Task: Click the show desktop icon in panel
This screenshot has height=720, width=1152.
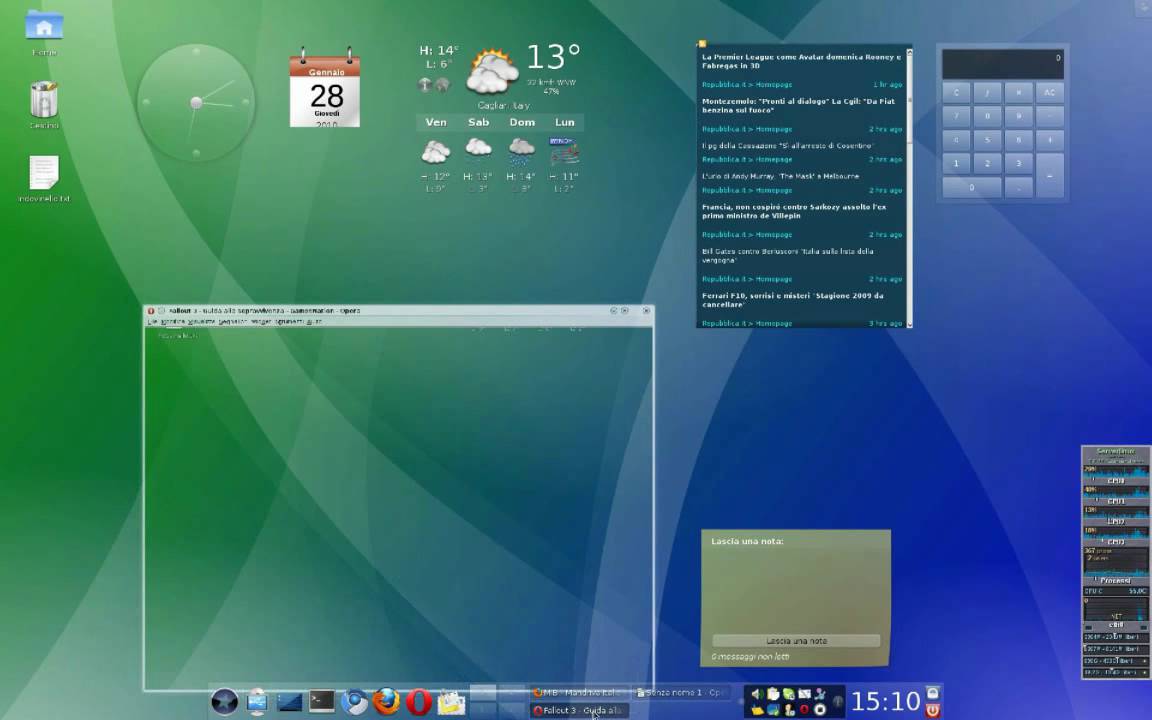Action: click(289, 702)
